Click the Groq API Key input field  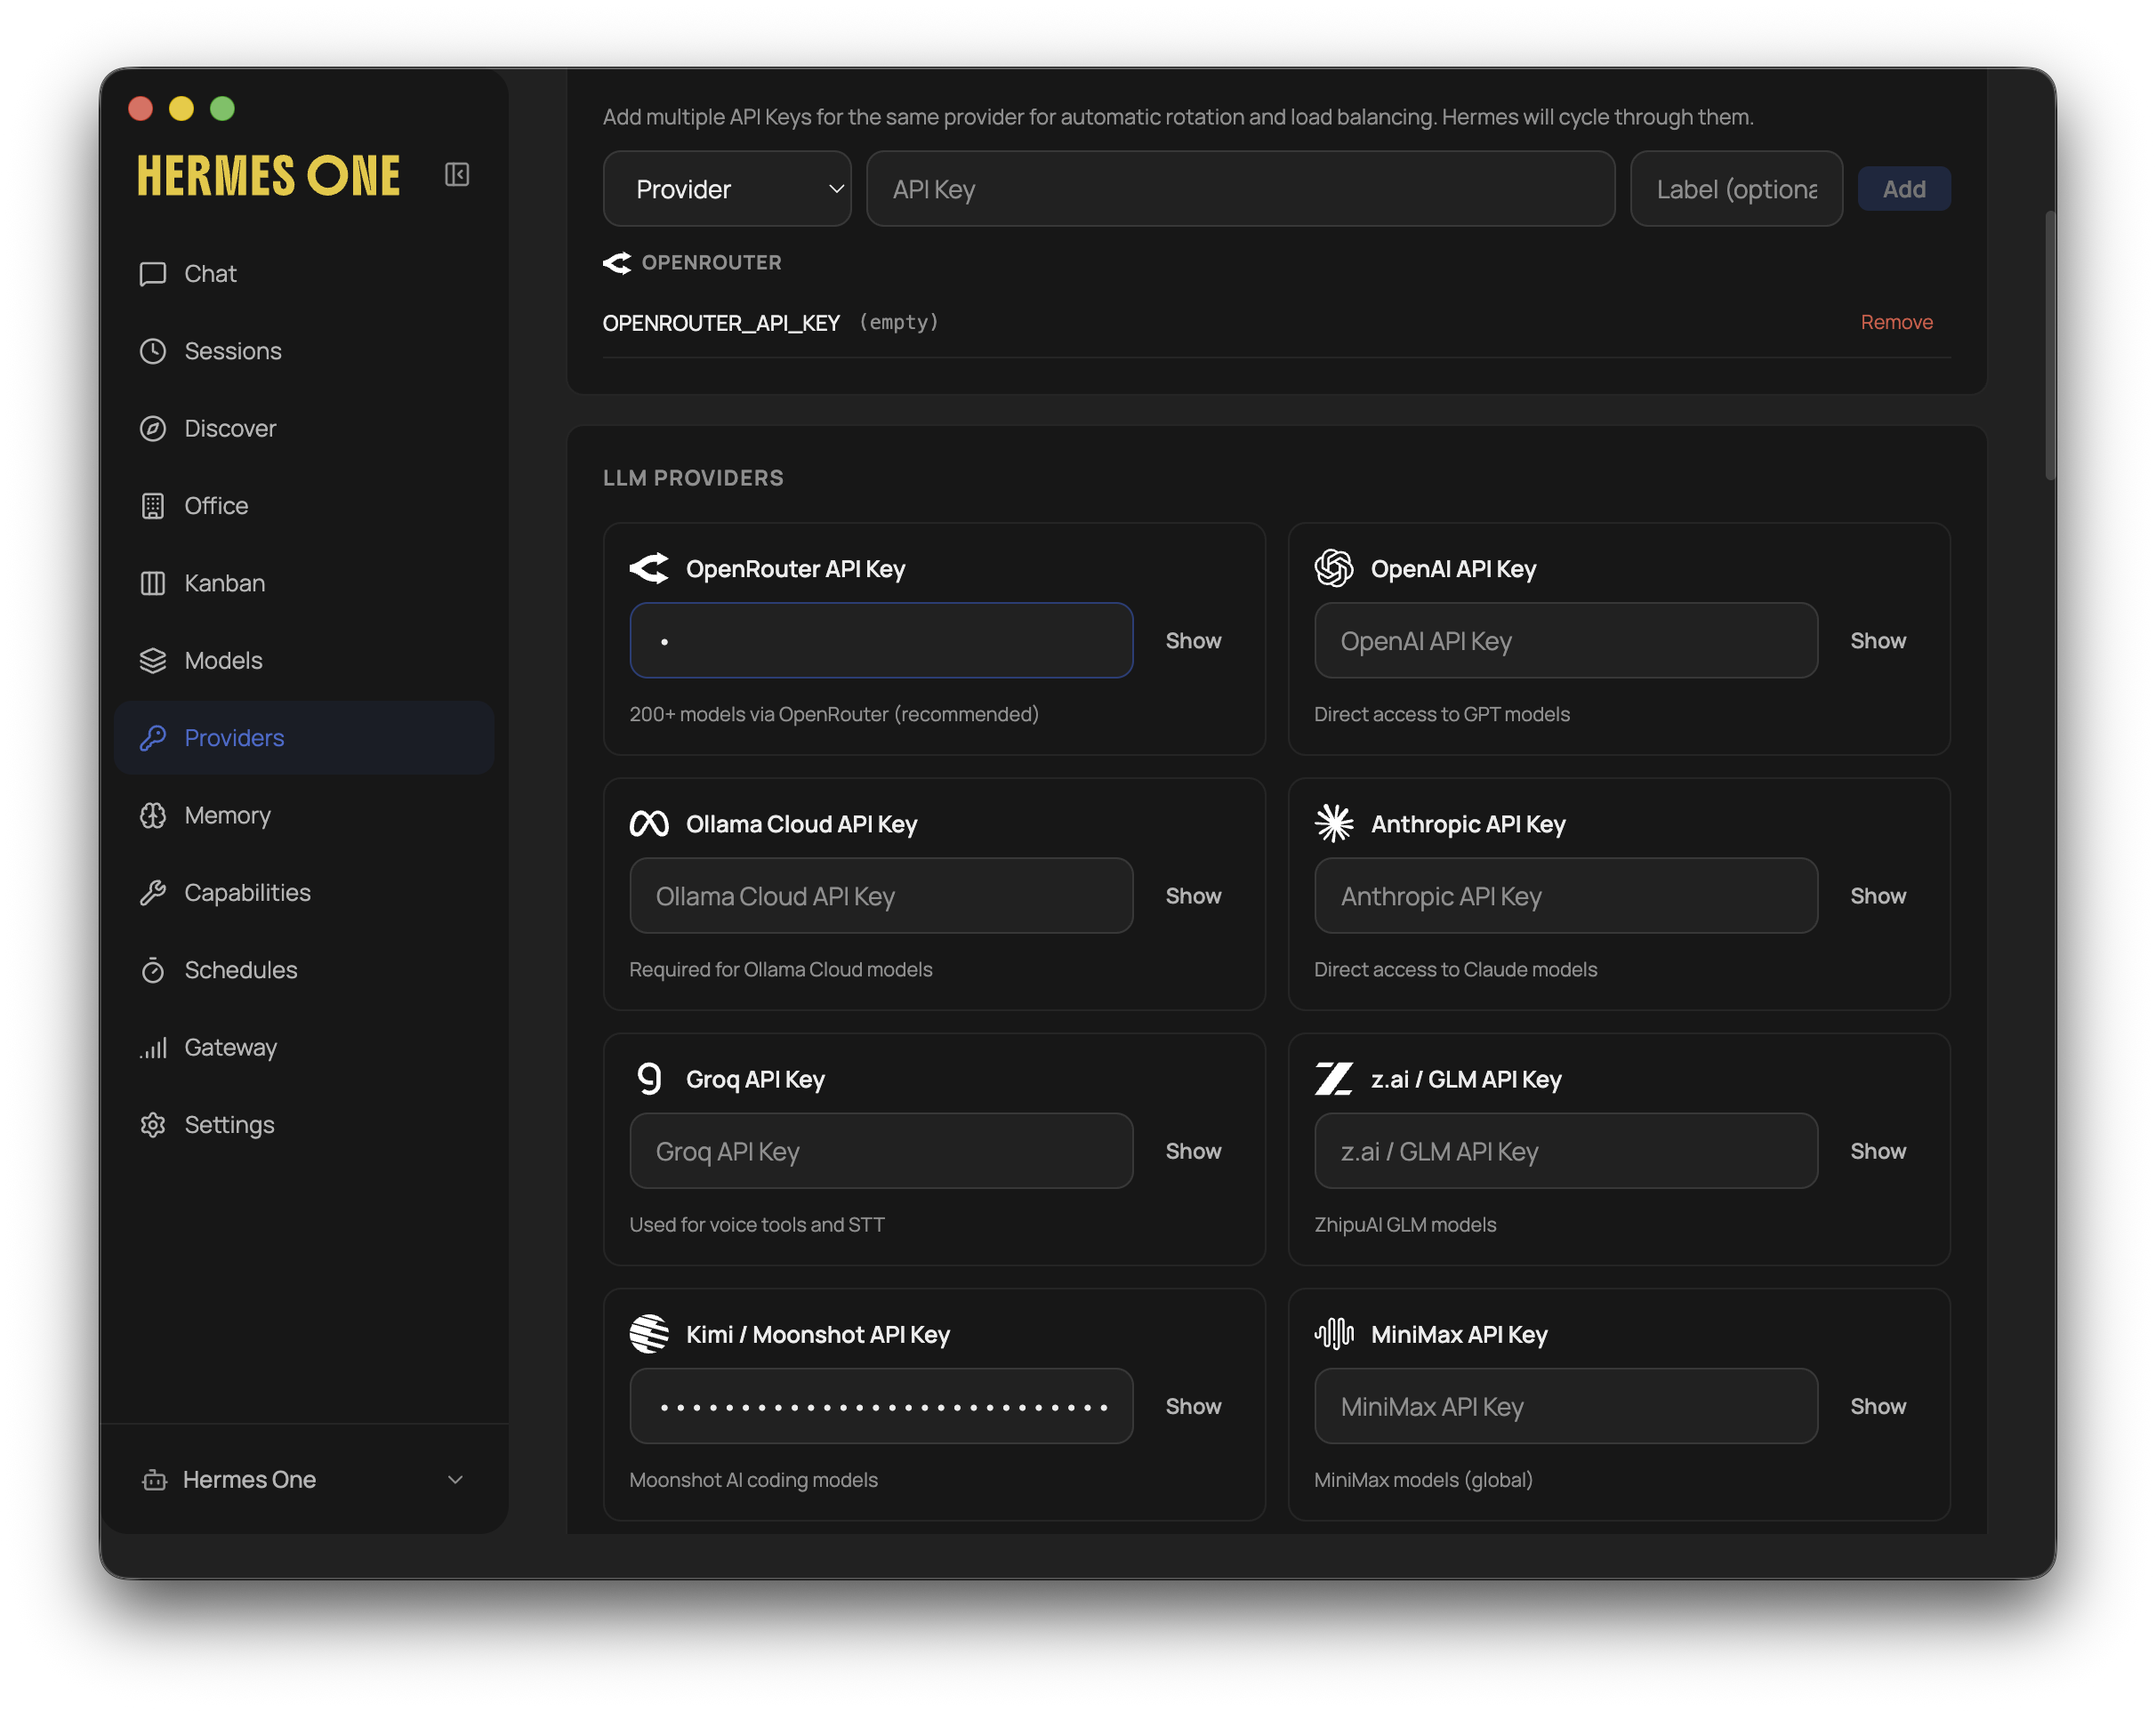point(881,1151)
